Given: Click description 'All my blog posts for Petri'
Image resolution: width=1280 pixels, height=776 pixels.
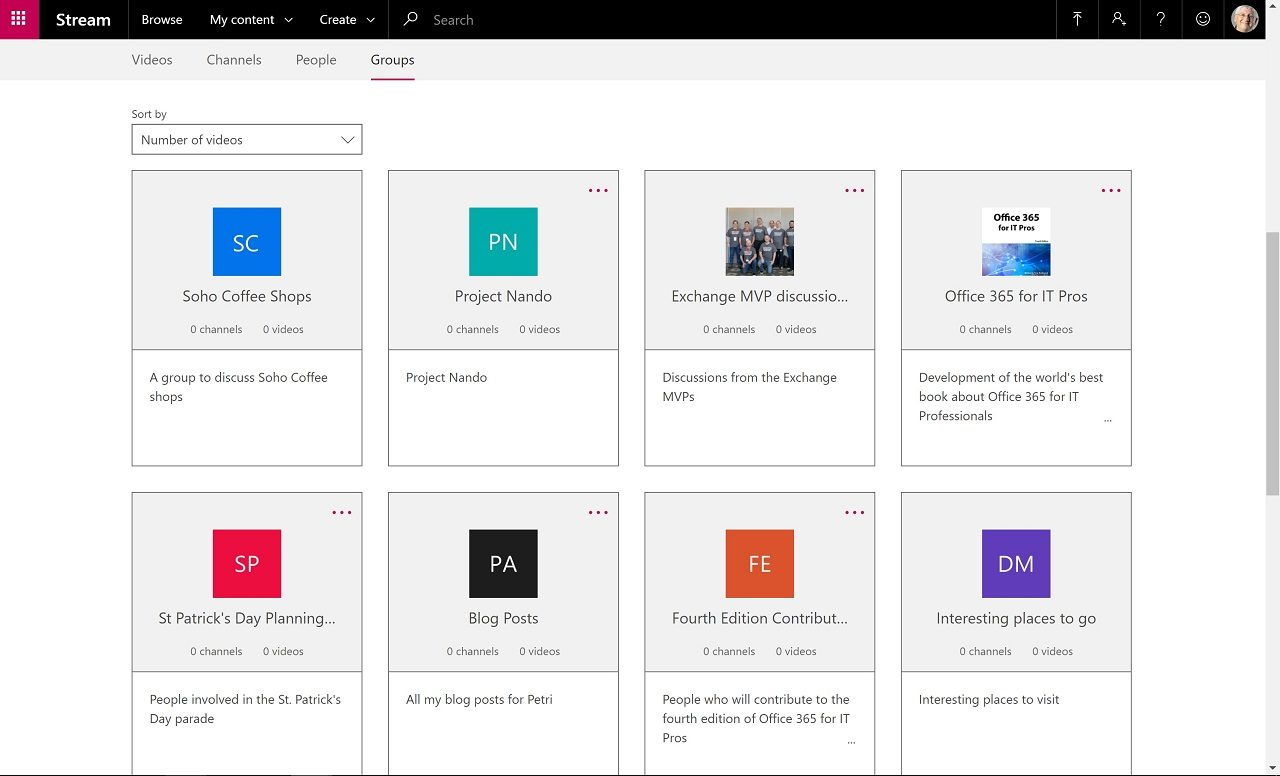Looking at the screenshot, I should pyautogui.click(x=479, y=700).
